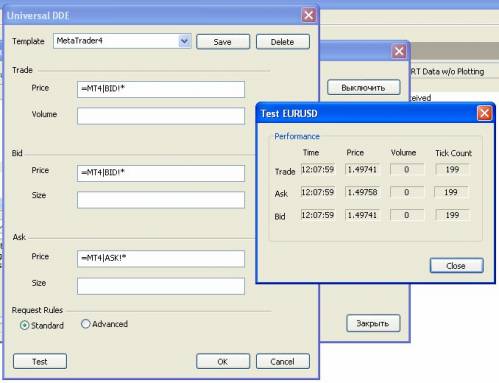This screenshot has height=383, width=499.
Task: Click the Bid tick count 199
Action: pyautogui.click(x=452, y=215)
